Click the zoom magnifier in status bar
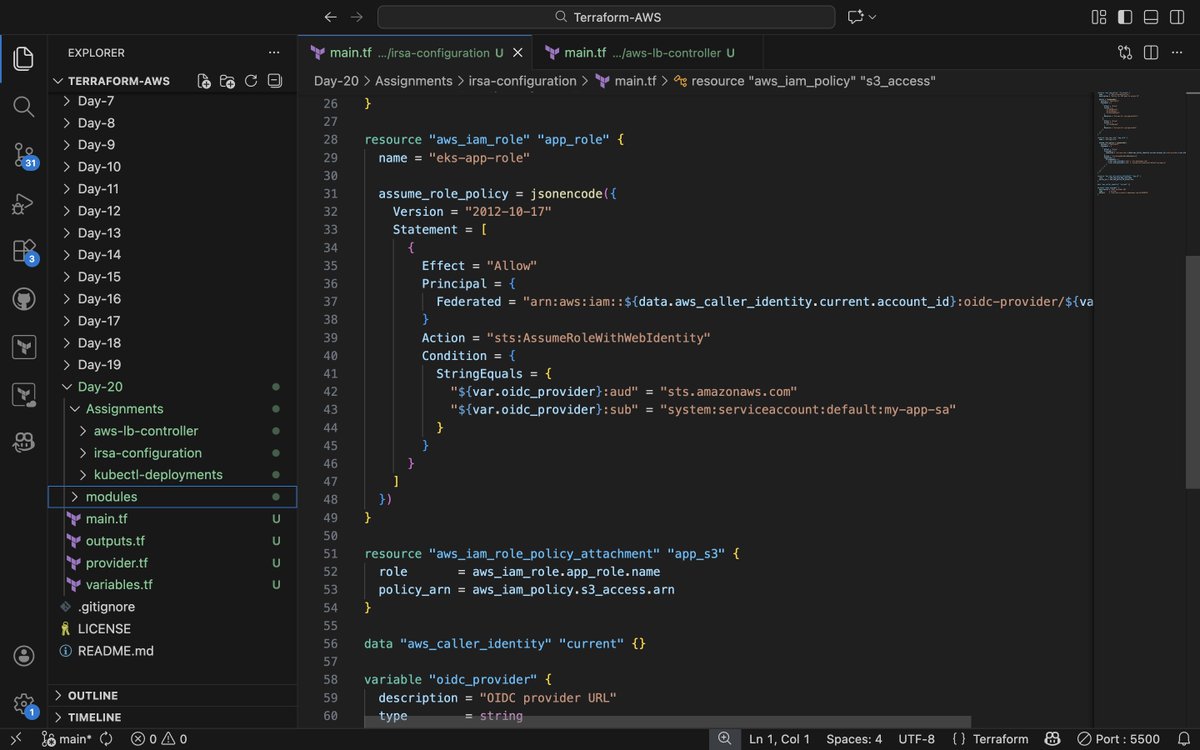 pos(724,739)
